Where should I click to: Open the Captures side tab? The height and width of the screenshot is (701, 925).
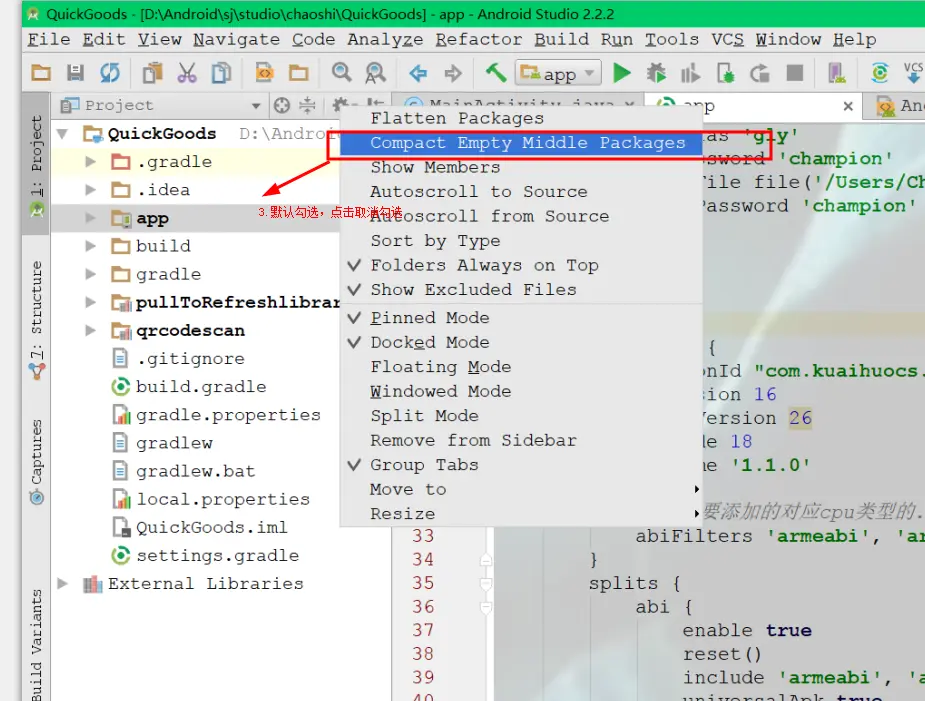click(x=37, y=461)
